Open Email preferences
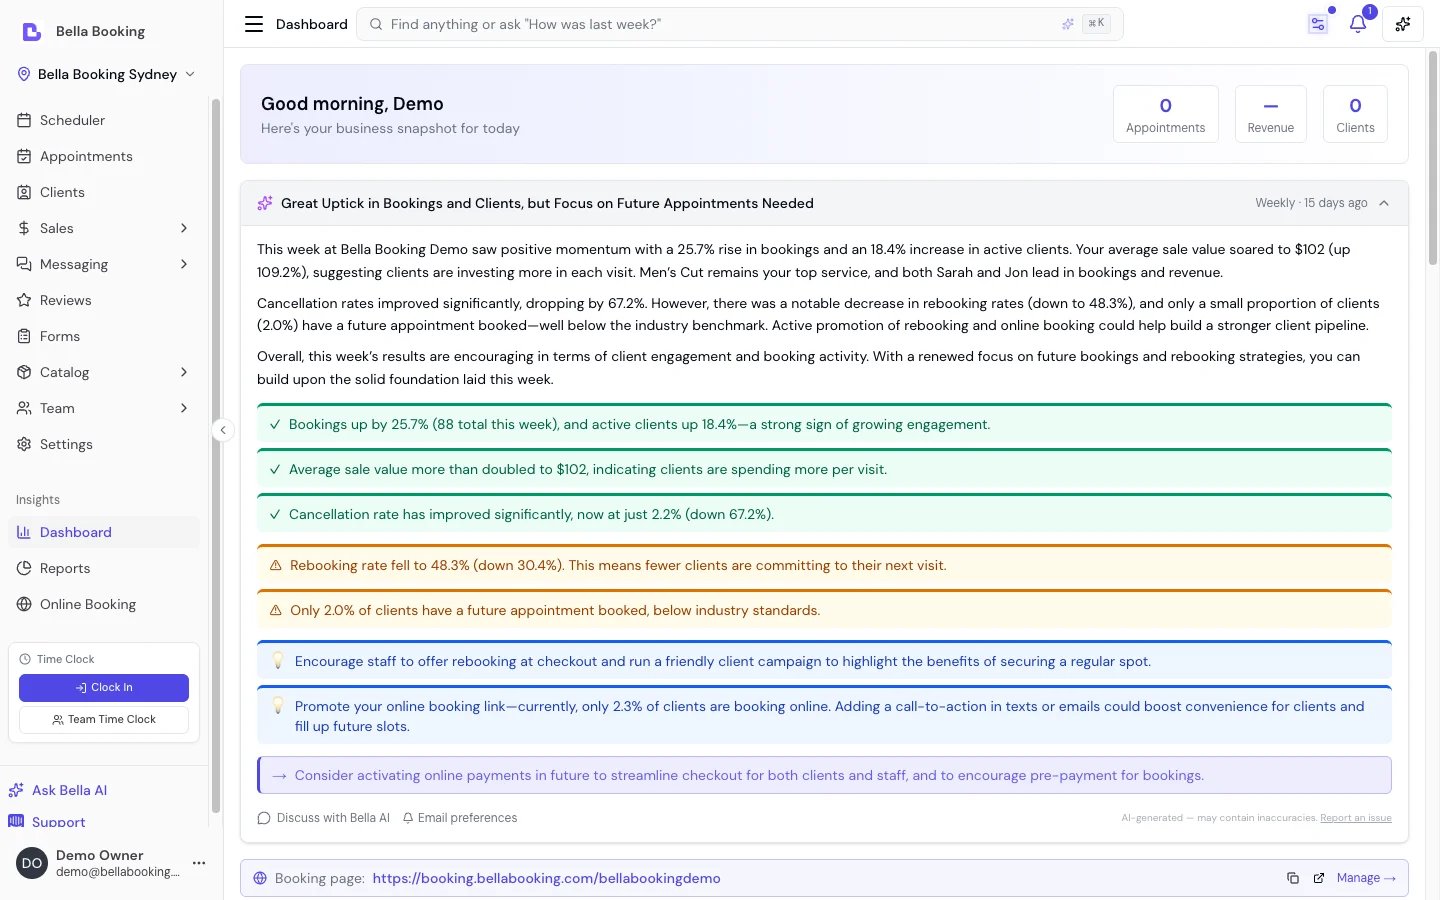1440x900 pixels. pyautogui.click(x=460, y=818)
